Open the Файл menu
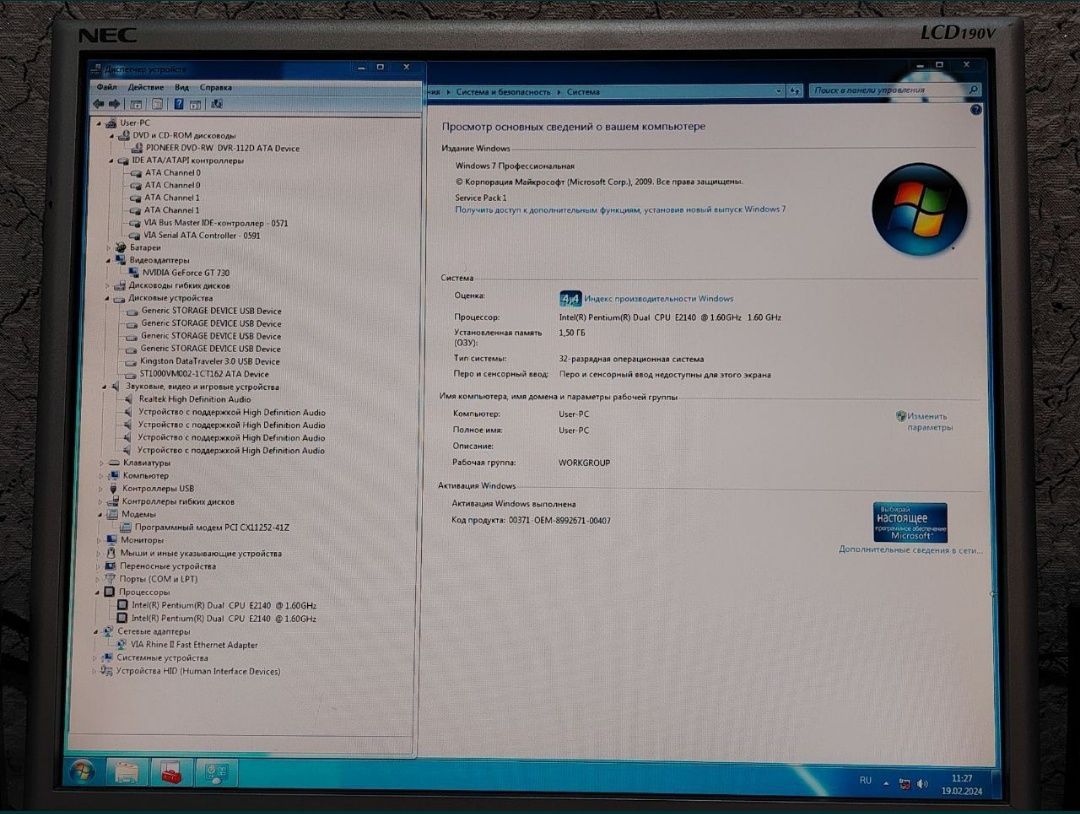1080x814 pixels. (x=107, y=87)
